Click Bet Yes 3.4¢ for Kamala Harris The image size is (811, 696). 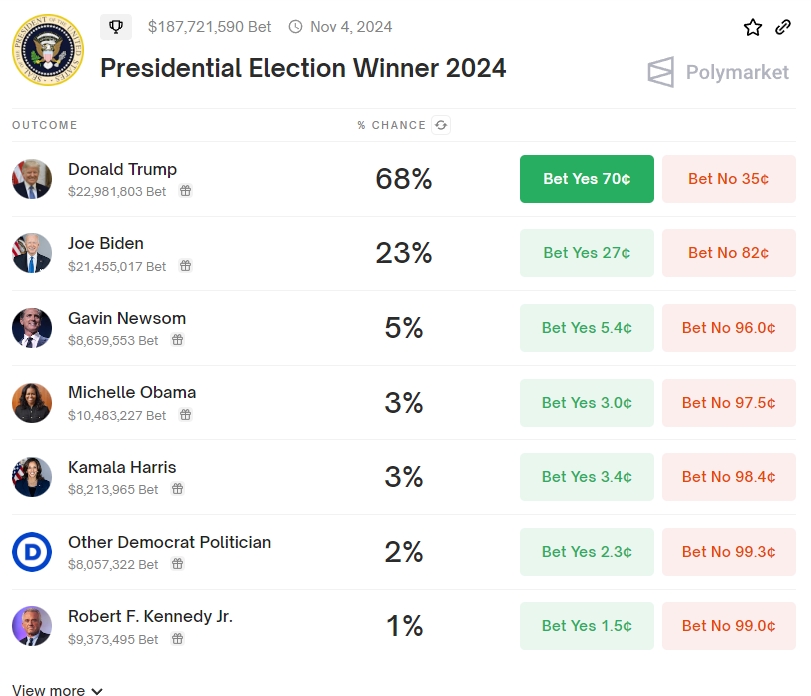point(586,477)
